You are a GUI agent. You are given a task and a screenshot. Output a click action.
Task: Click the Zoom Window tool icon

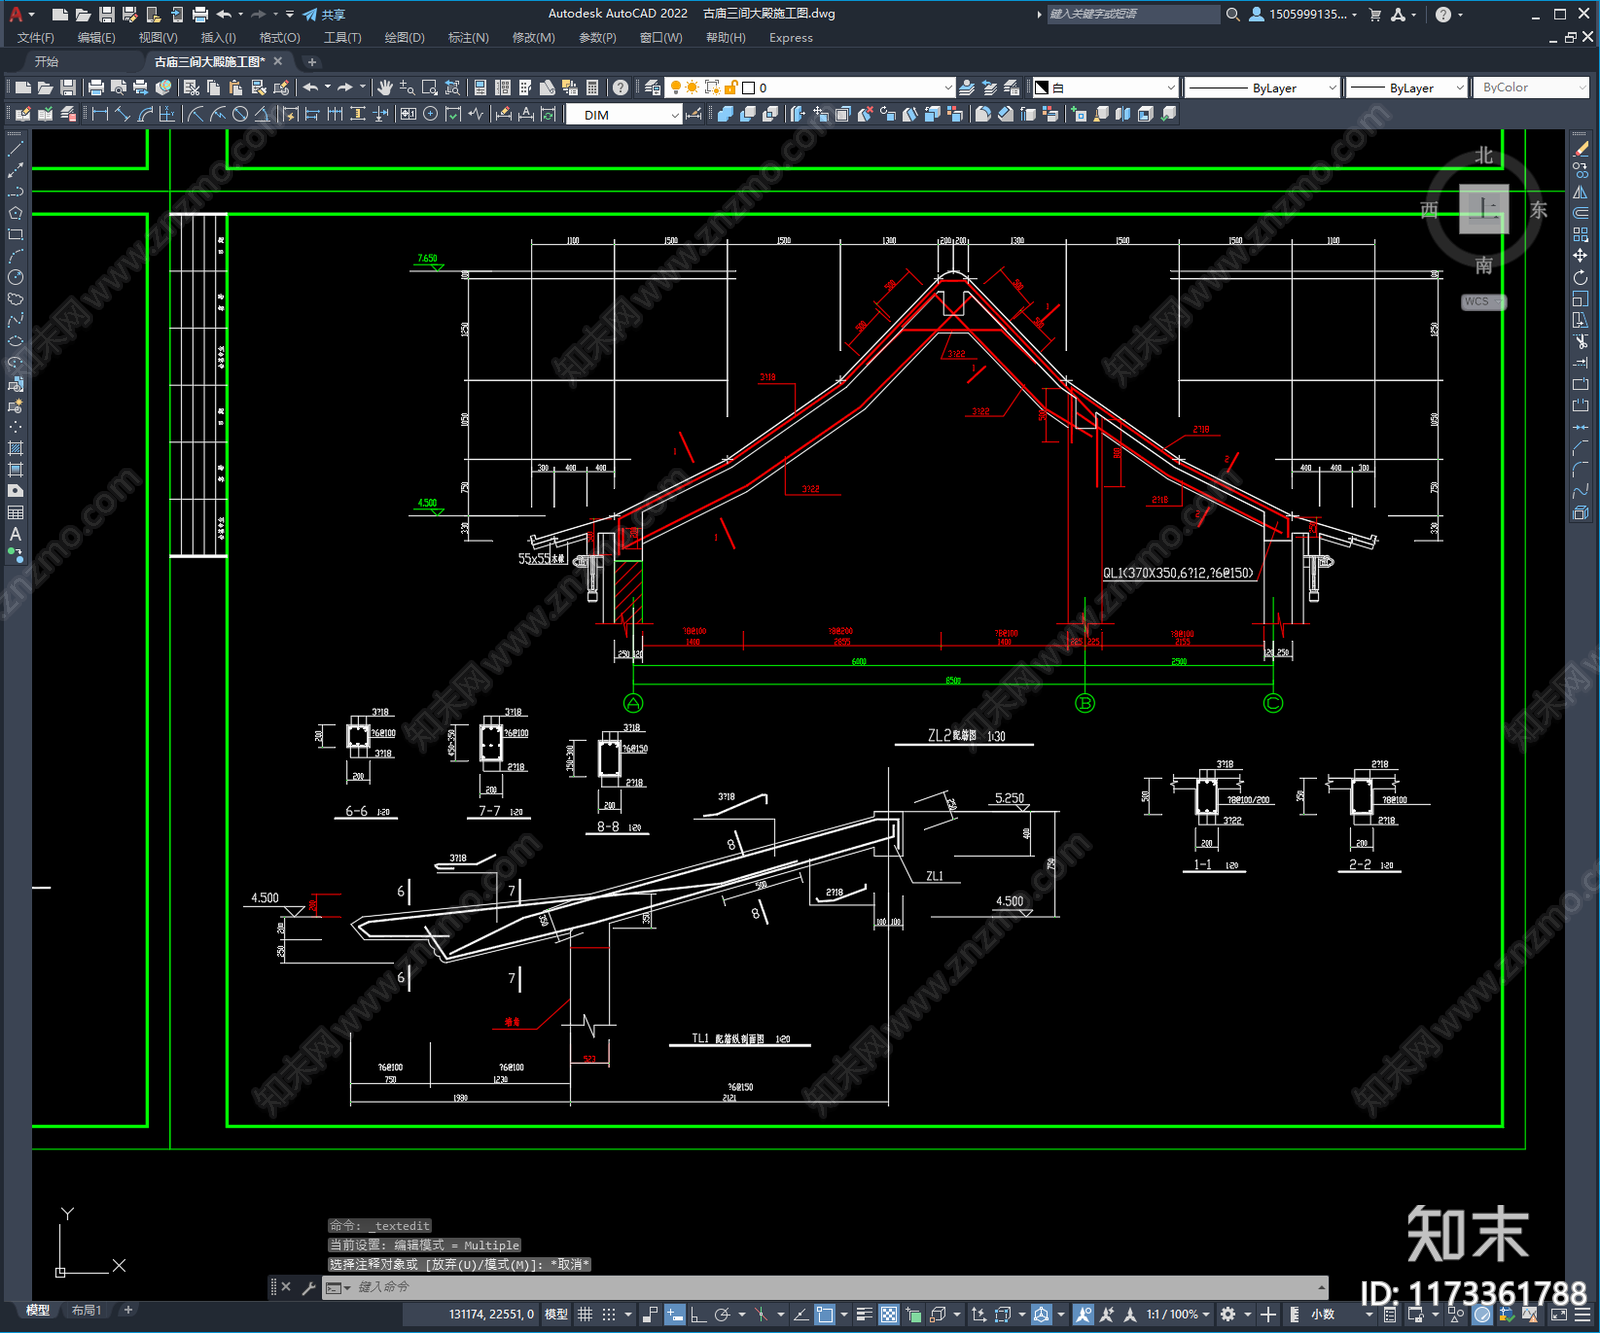pyautogui.click(x=430, y=88)
